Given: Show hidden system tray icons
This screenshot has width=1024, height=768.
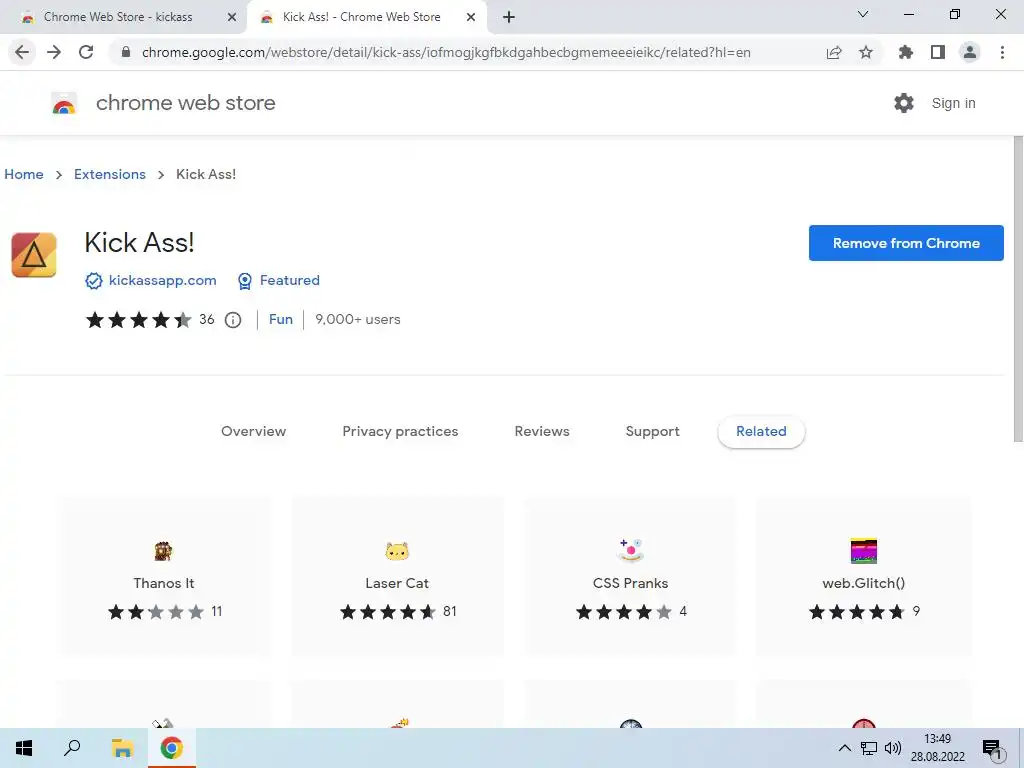Looking at the screenshot, I should (844, 748).
